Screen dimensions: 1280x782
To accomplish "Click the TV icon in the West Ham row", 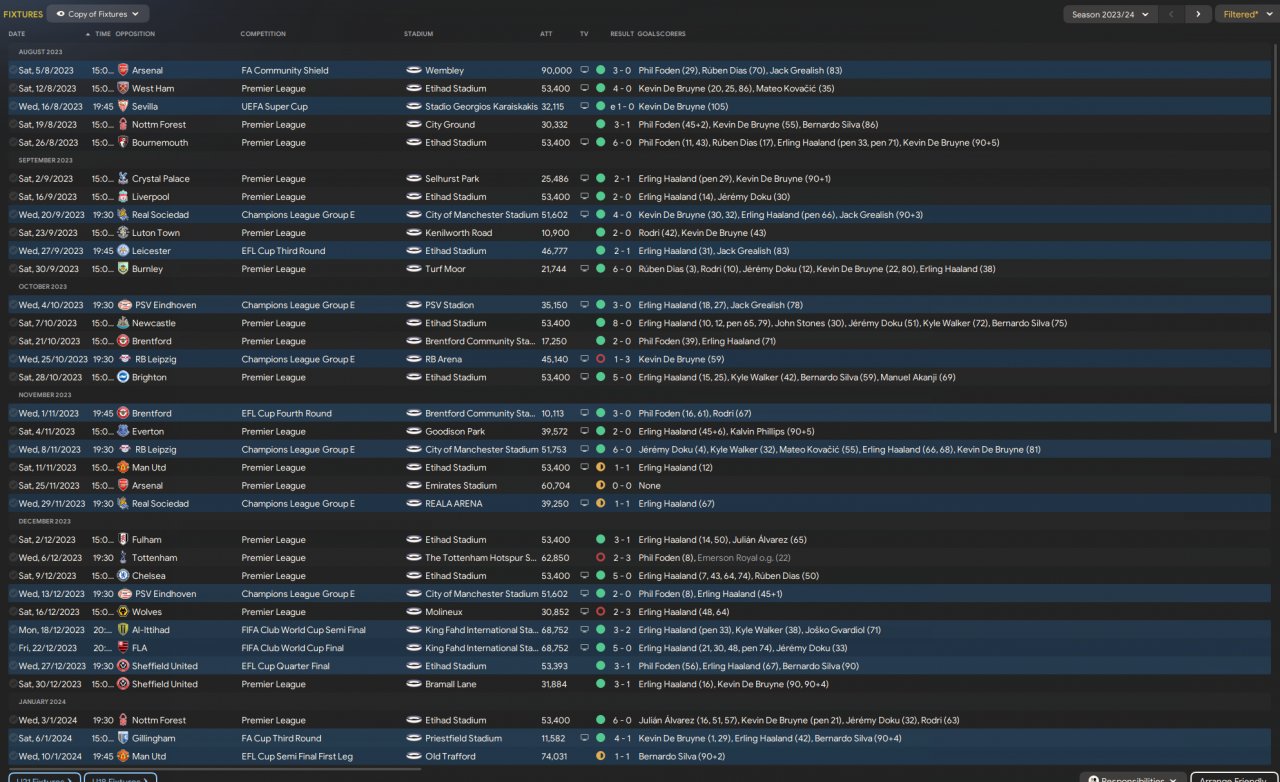I will pyautogui.click(x=584, y=89).
